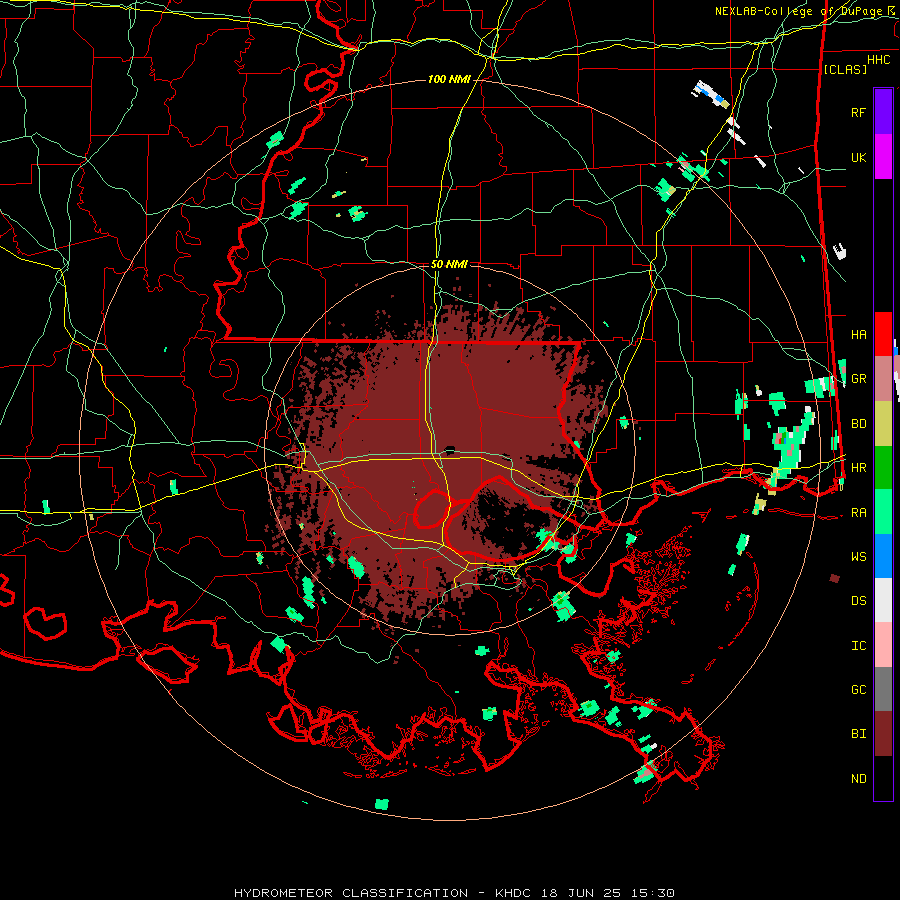Viewport: 900px width, 900px height.
Task: Click the 'UK' legend label
Action: pyautogui.click(x=858, y=157)
